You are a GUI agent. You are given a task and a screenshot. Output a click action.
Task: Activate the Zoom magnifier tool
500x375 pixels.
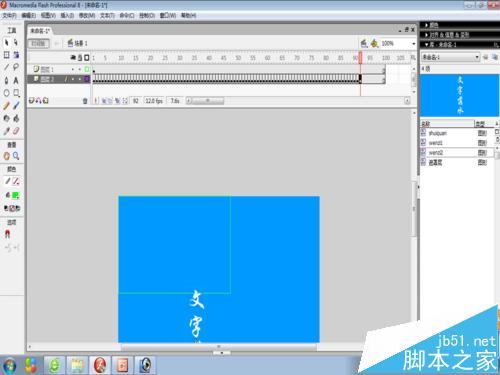pyautogui.click(x=16, y=156)
